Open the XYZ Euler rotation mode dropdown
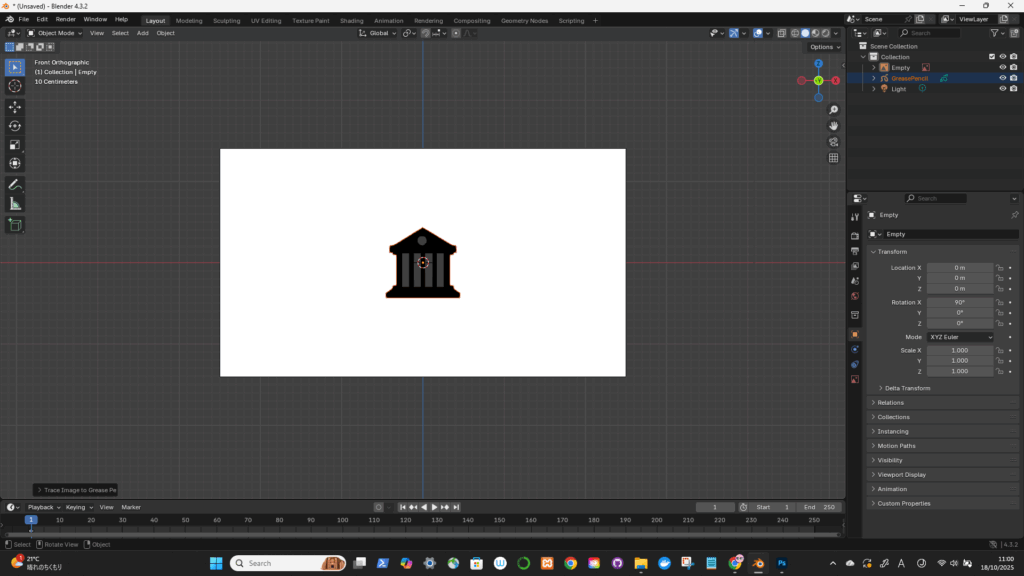This screenshot has height=576, width=1024. tap(961, 337)
